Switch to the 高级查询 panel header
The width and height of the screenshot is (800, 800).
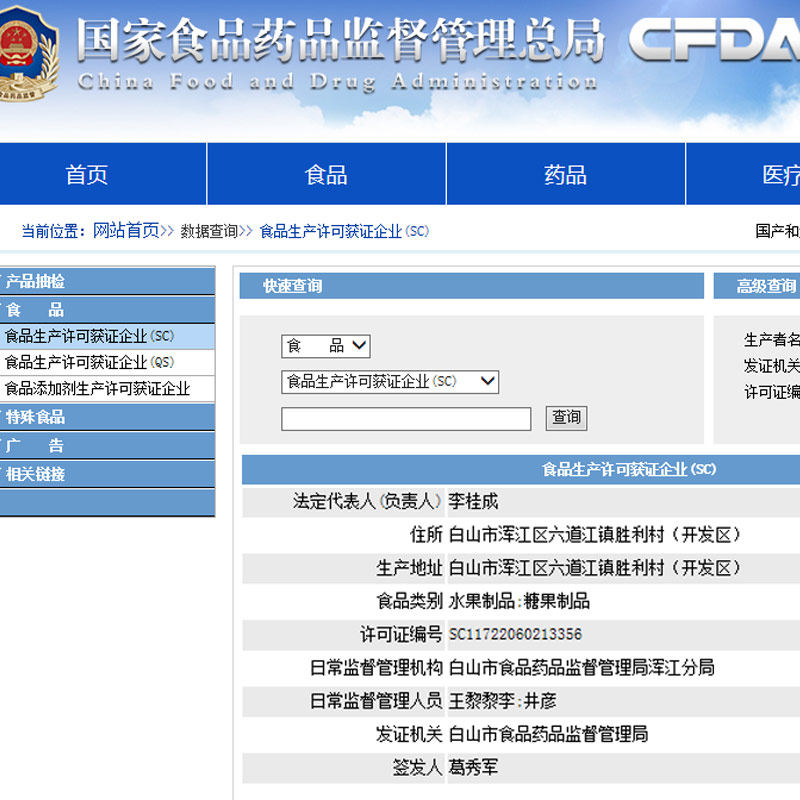click(757, 286)
